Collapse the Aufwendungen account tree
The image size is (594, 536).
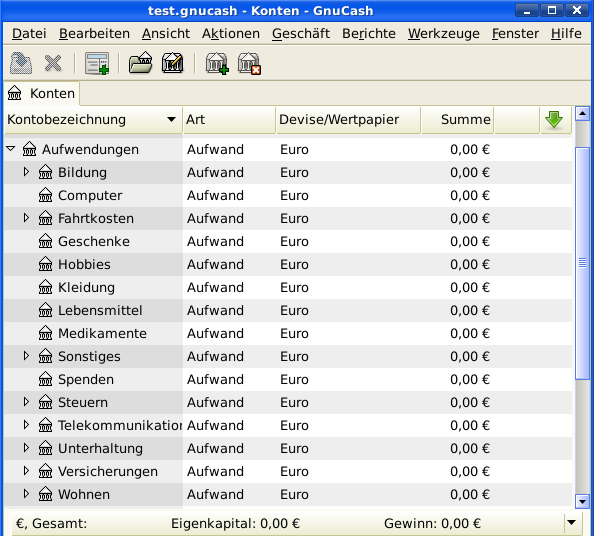[x=11, y=149]
